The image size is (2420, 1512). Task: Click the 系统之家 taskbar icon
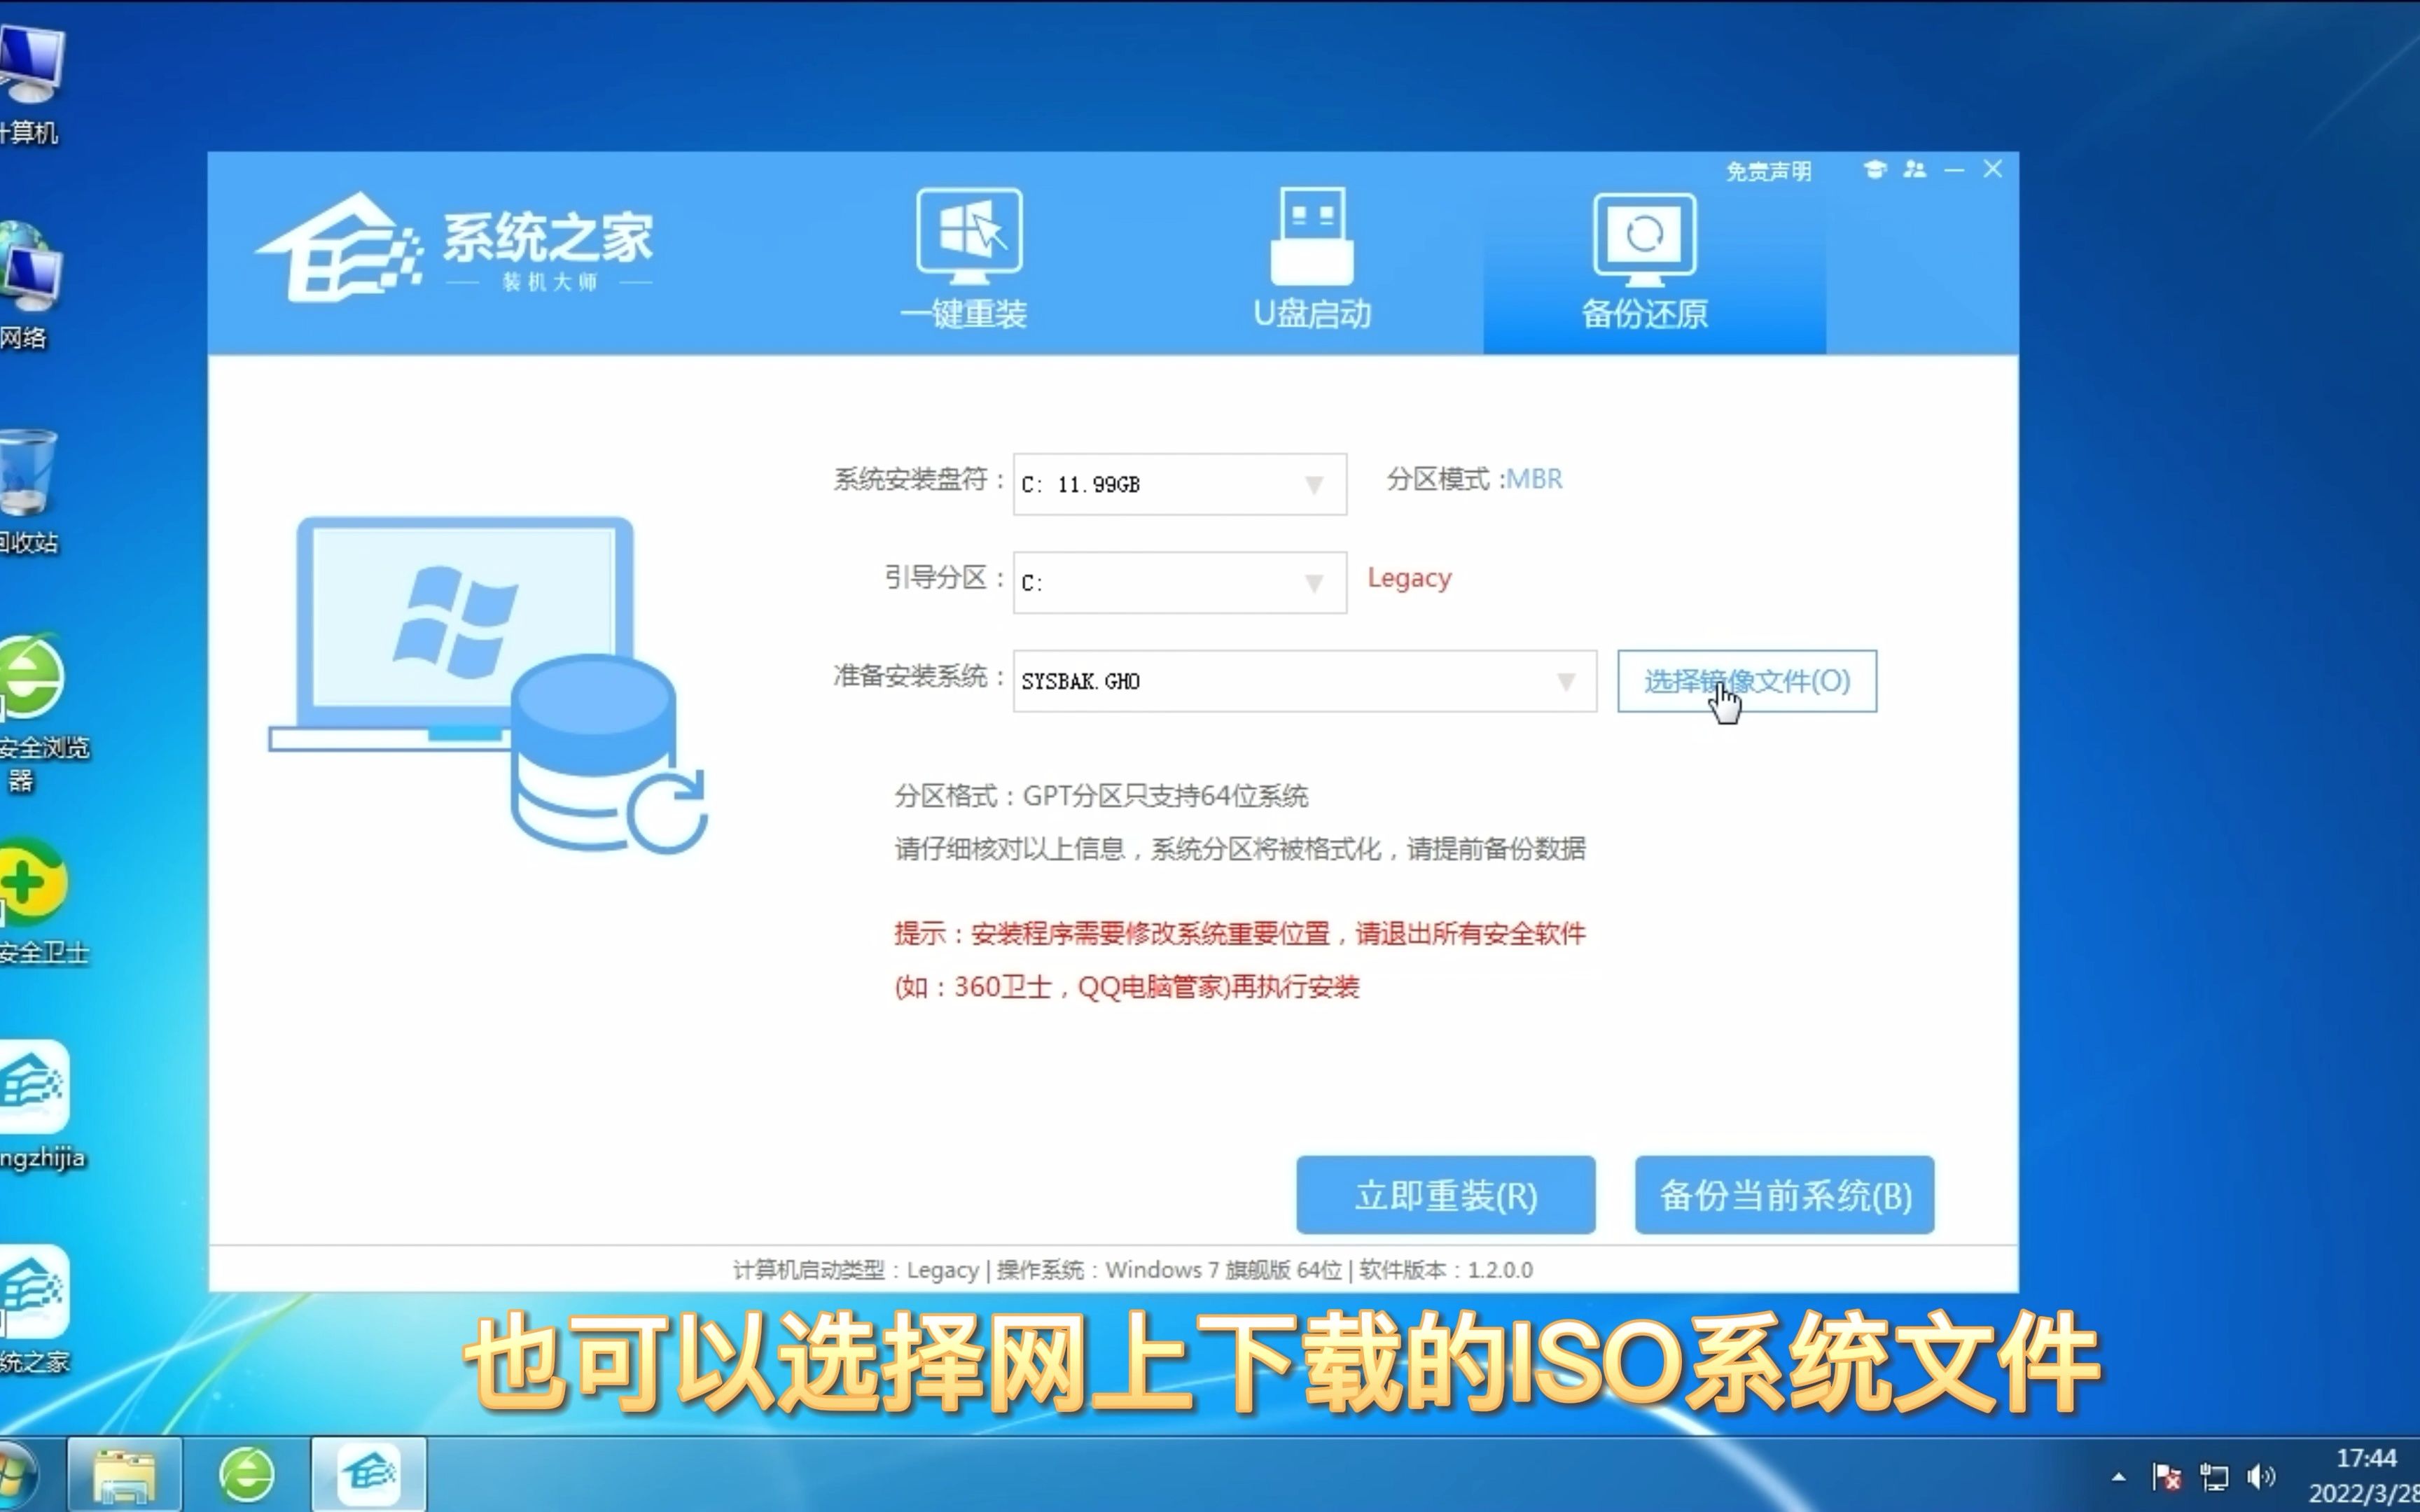click(x=368, y=1474)
